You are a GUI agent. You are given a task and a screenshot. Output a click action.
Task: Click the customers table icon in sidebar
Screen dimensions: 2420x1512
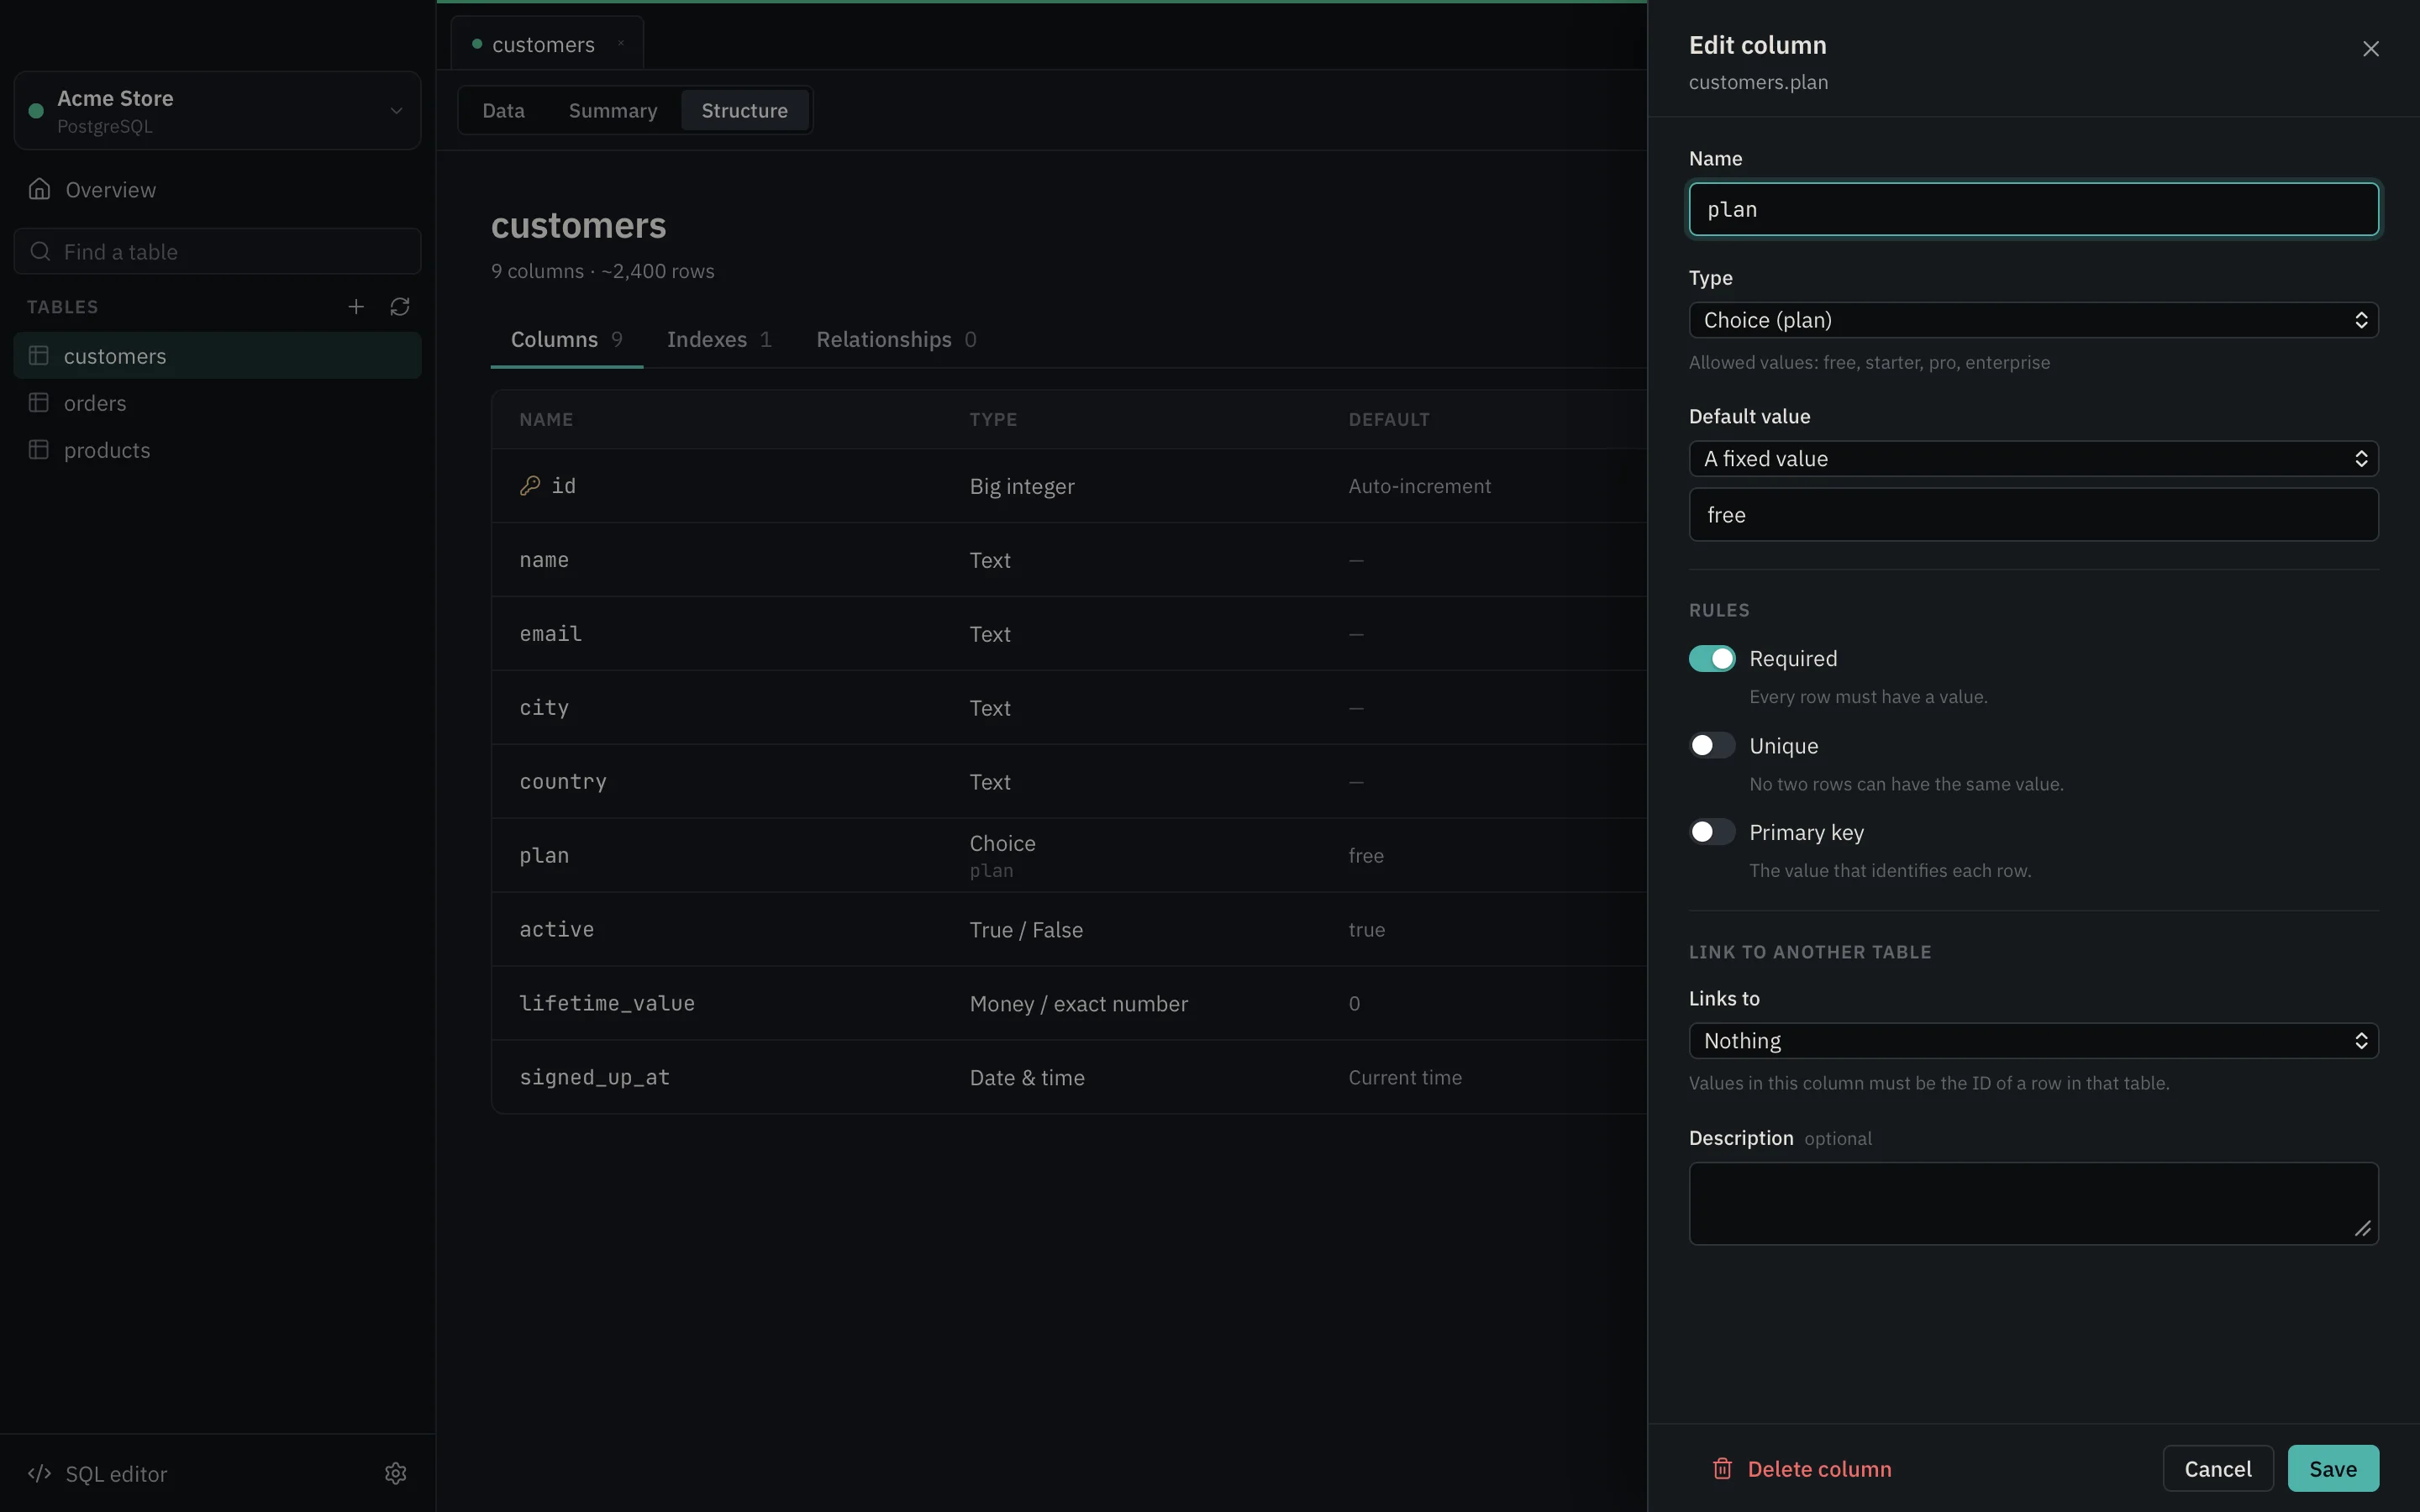click(39, 356)
